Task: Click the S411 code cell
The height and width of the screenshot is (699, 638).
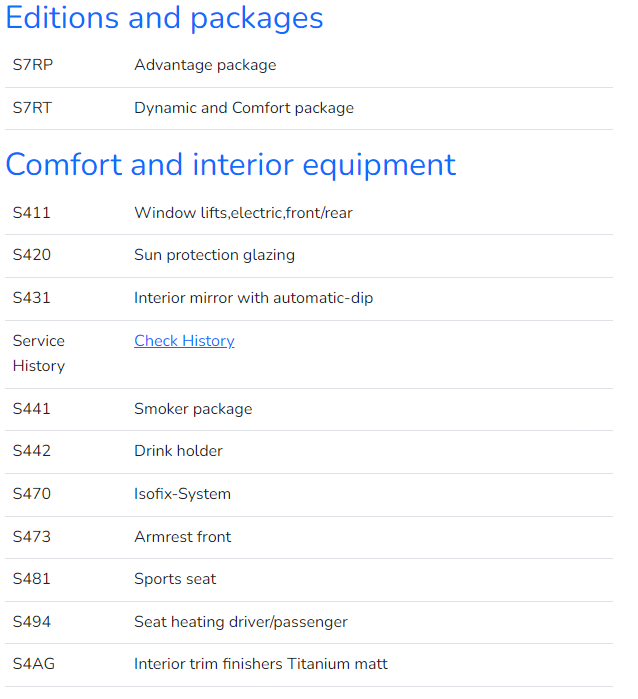Action: pos(32,213)
